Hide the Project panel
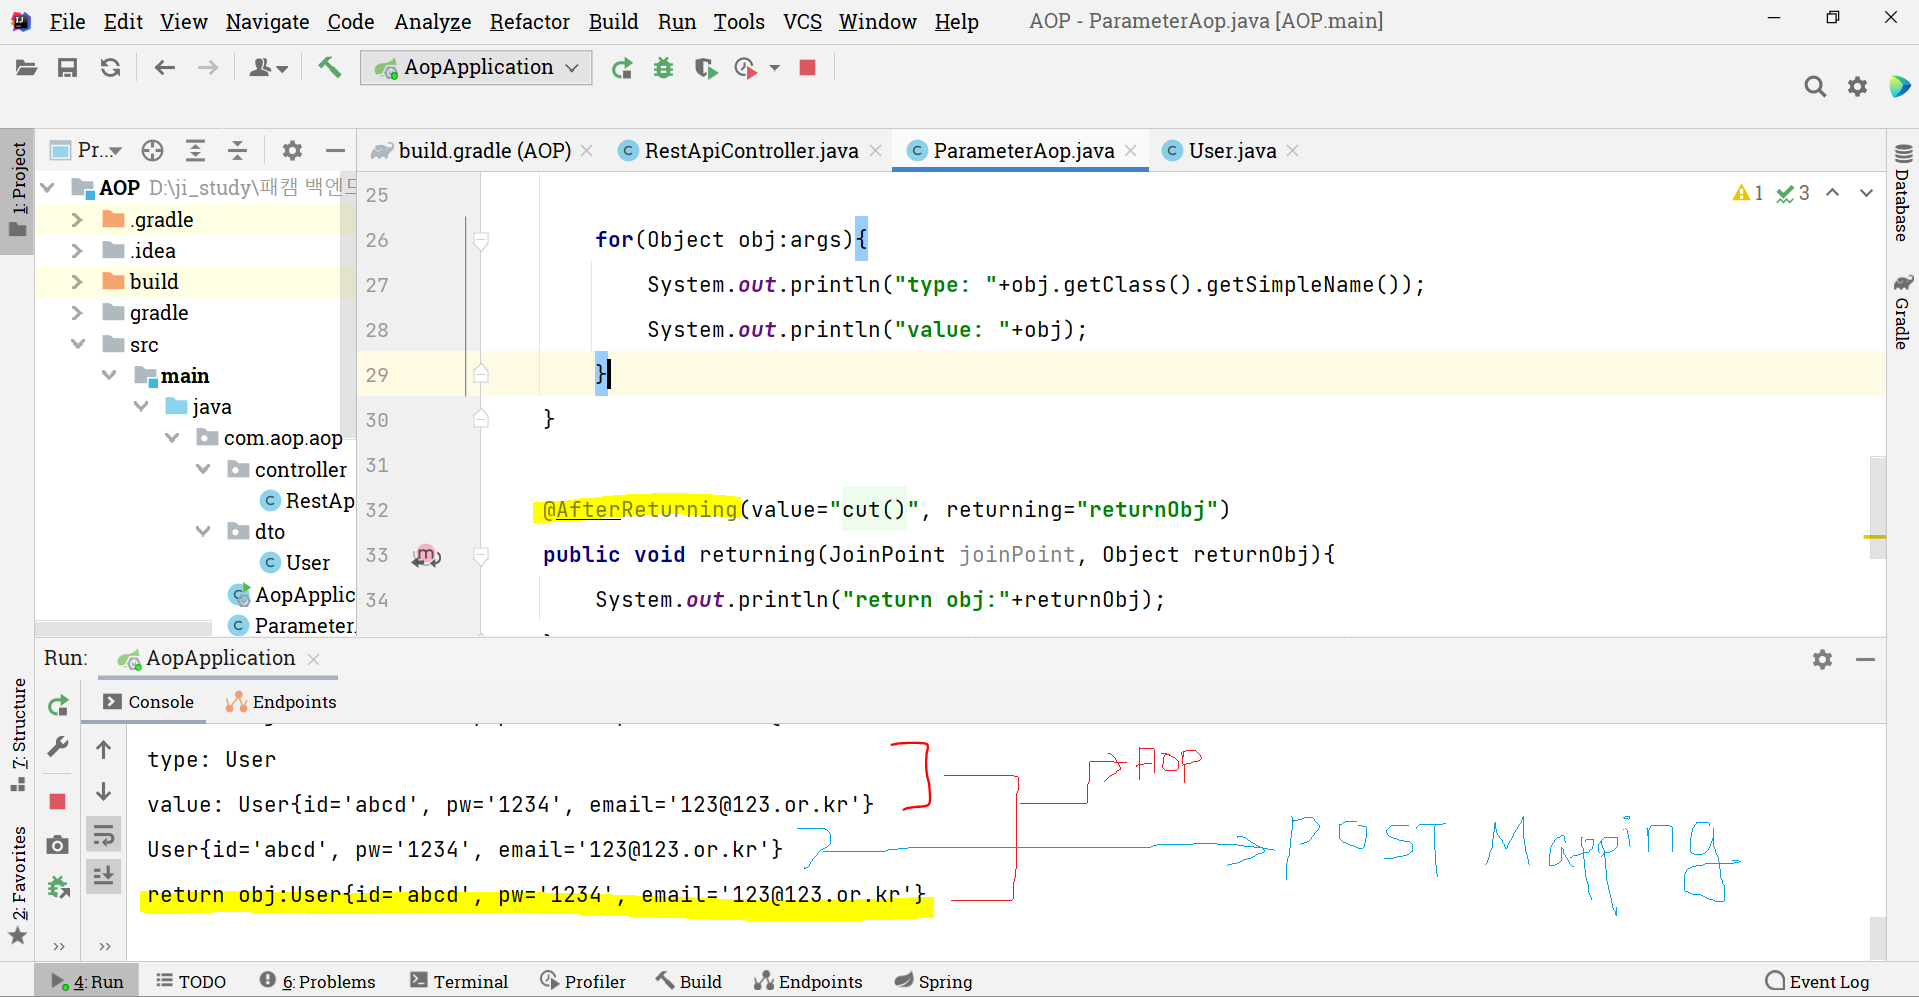The height and width of the screenshot is (997, 1919). click(x=335, y=150)
